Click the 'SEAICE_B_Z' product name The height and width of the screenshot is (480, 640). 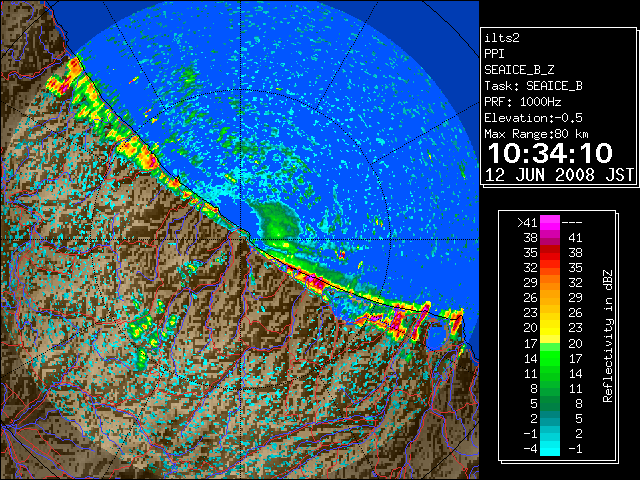[x=519, y=70]
